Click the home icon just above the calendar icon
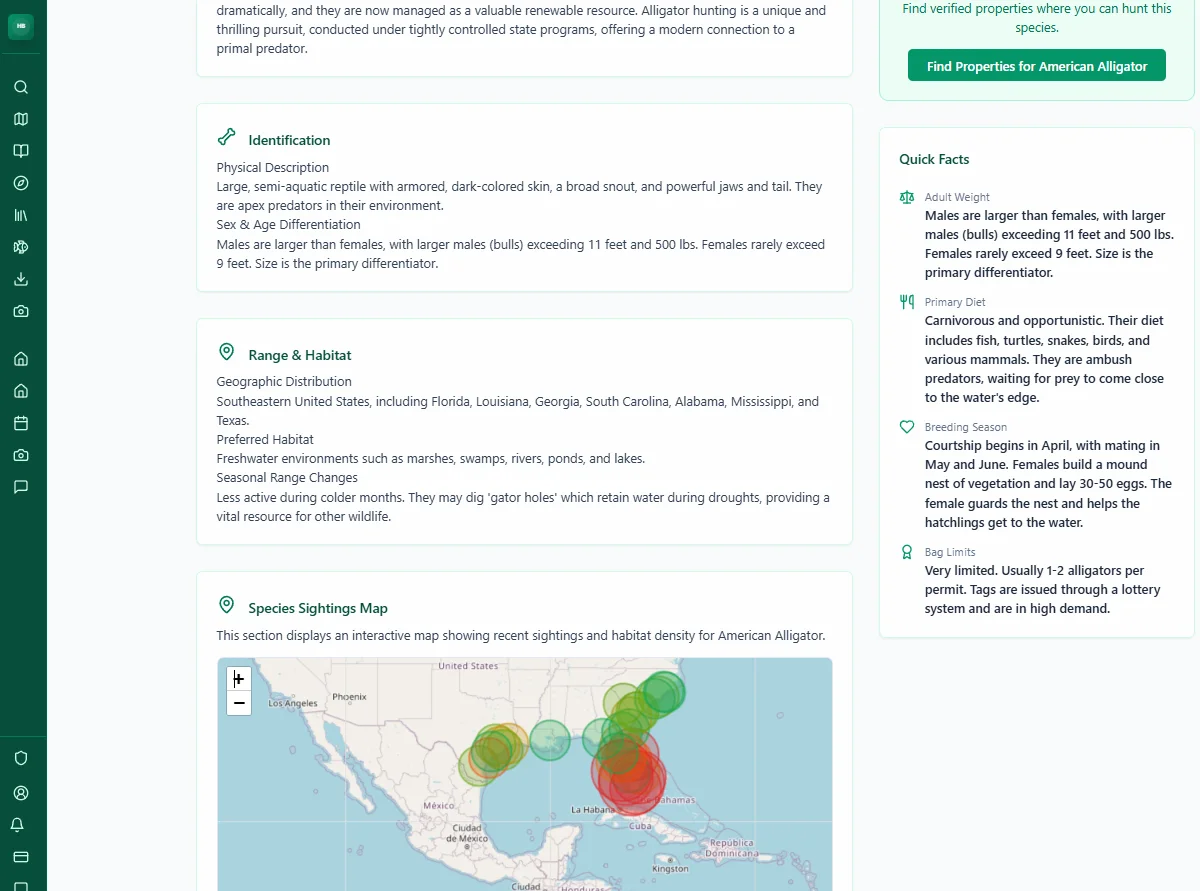The height and width of the screenshot is (891, 1200). tap(21, 391)
